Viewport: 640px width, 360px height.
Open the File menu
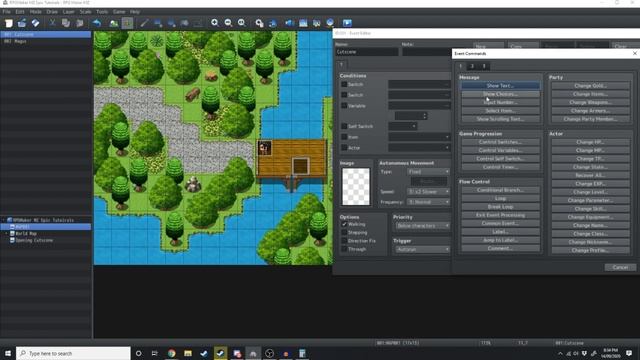pos(6,12)
